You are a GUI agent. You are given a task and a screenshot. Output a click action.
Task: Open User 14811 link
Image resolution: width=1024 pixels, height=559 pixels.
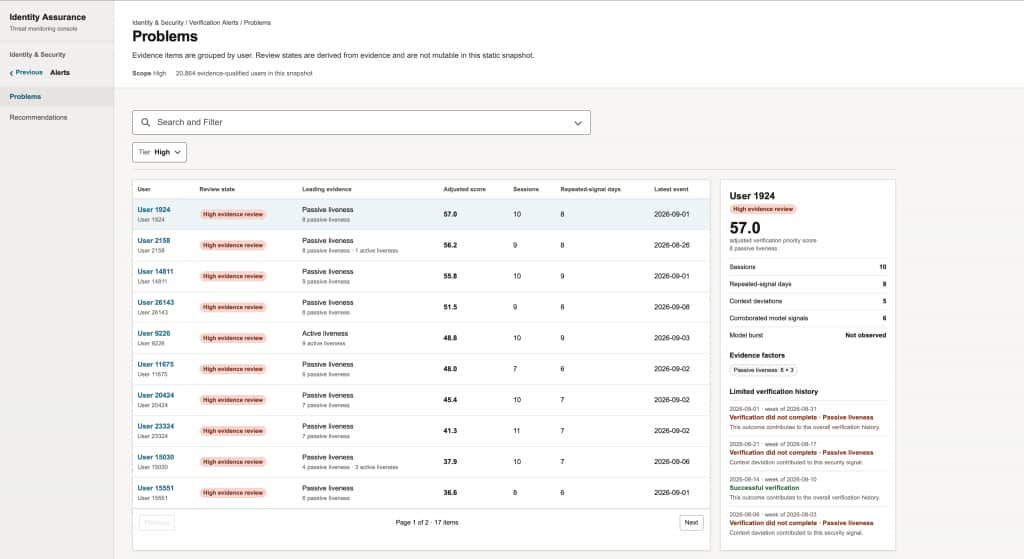155,272
